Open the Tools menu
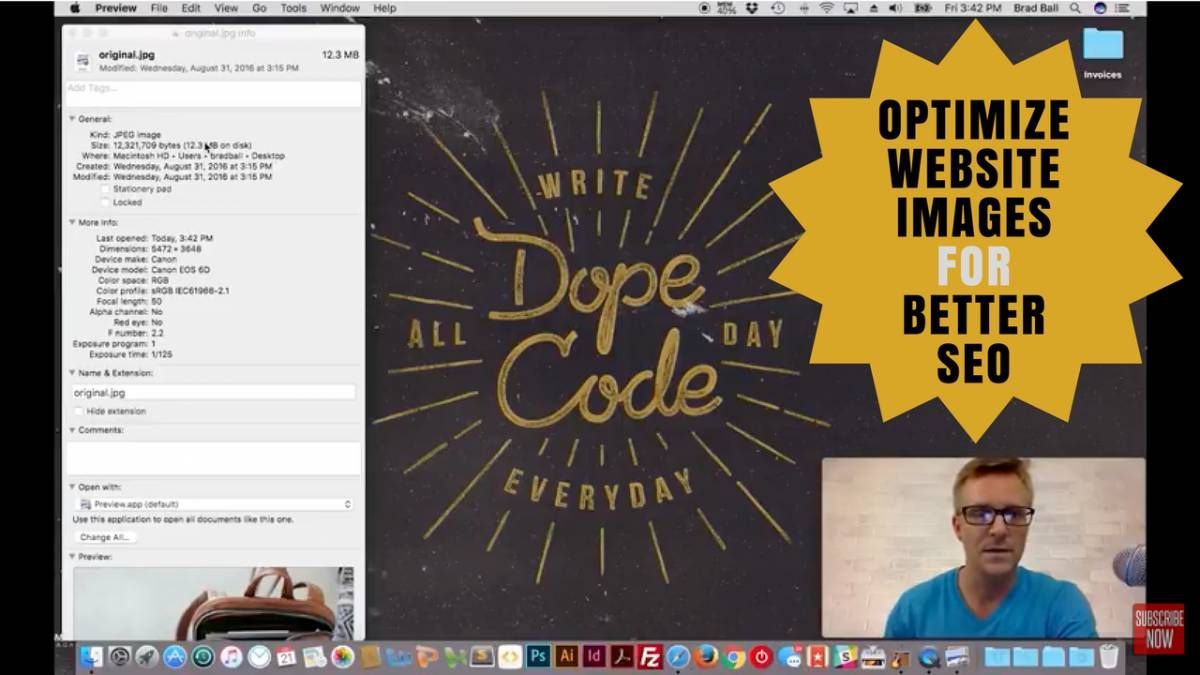The width and height of the screenshot is (1200, 675). point(291,8)
